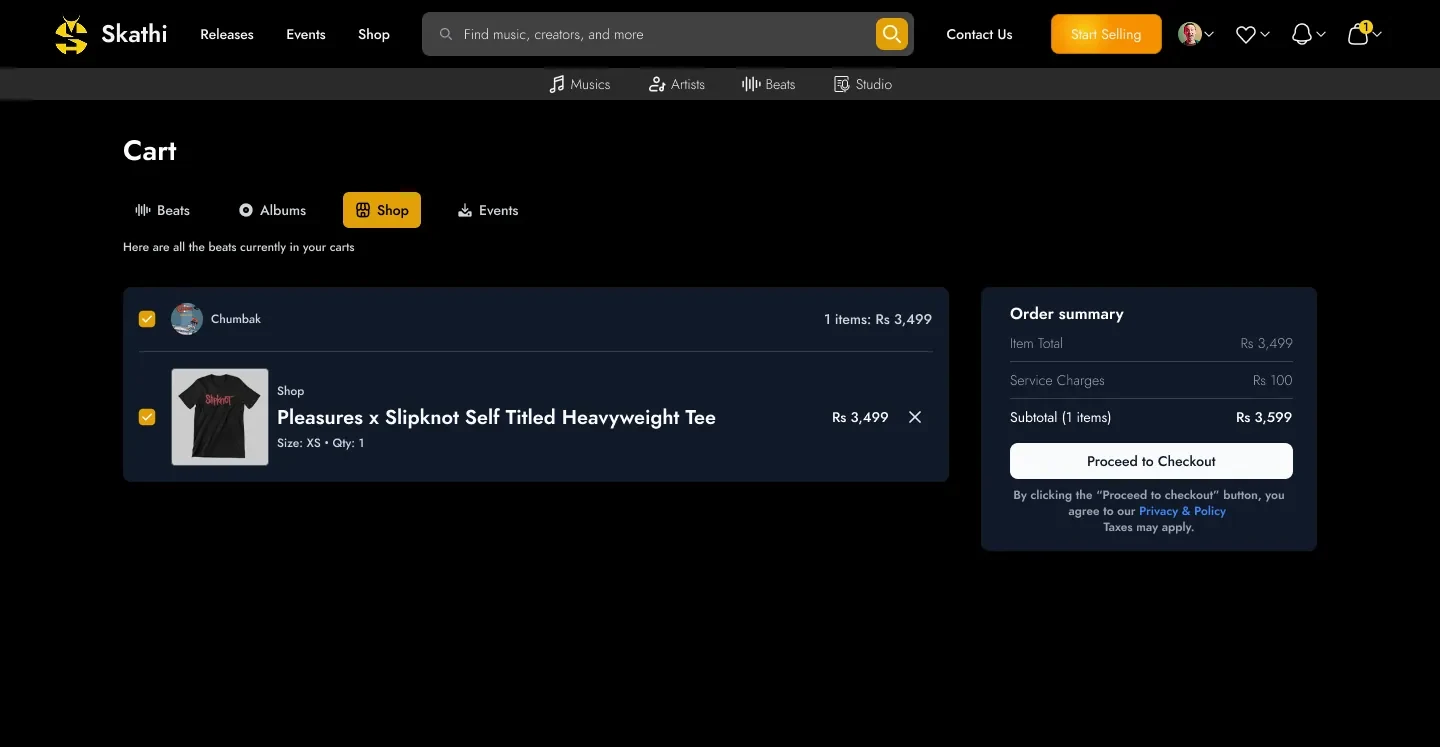Click the Contact Us link

tap(979, 34)
